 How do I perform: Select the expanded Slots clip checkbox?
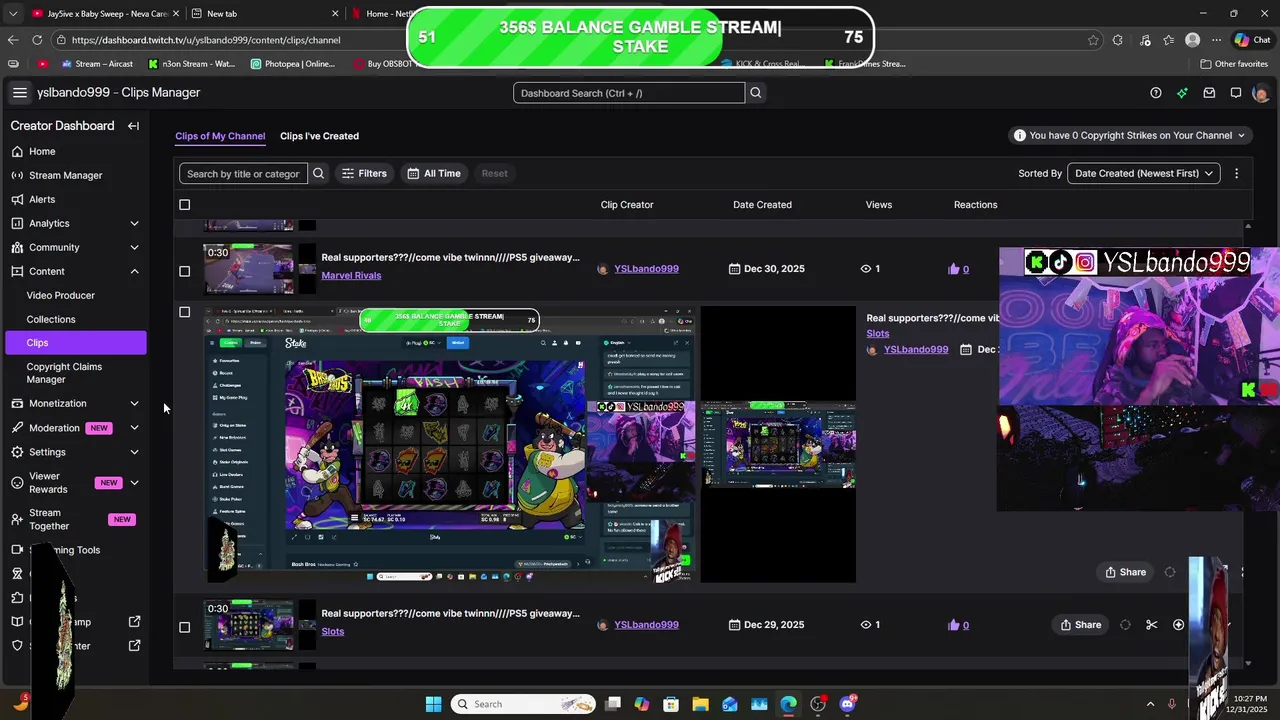(184, 312)
